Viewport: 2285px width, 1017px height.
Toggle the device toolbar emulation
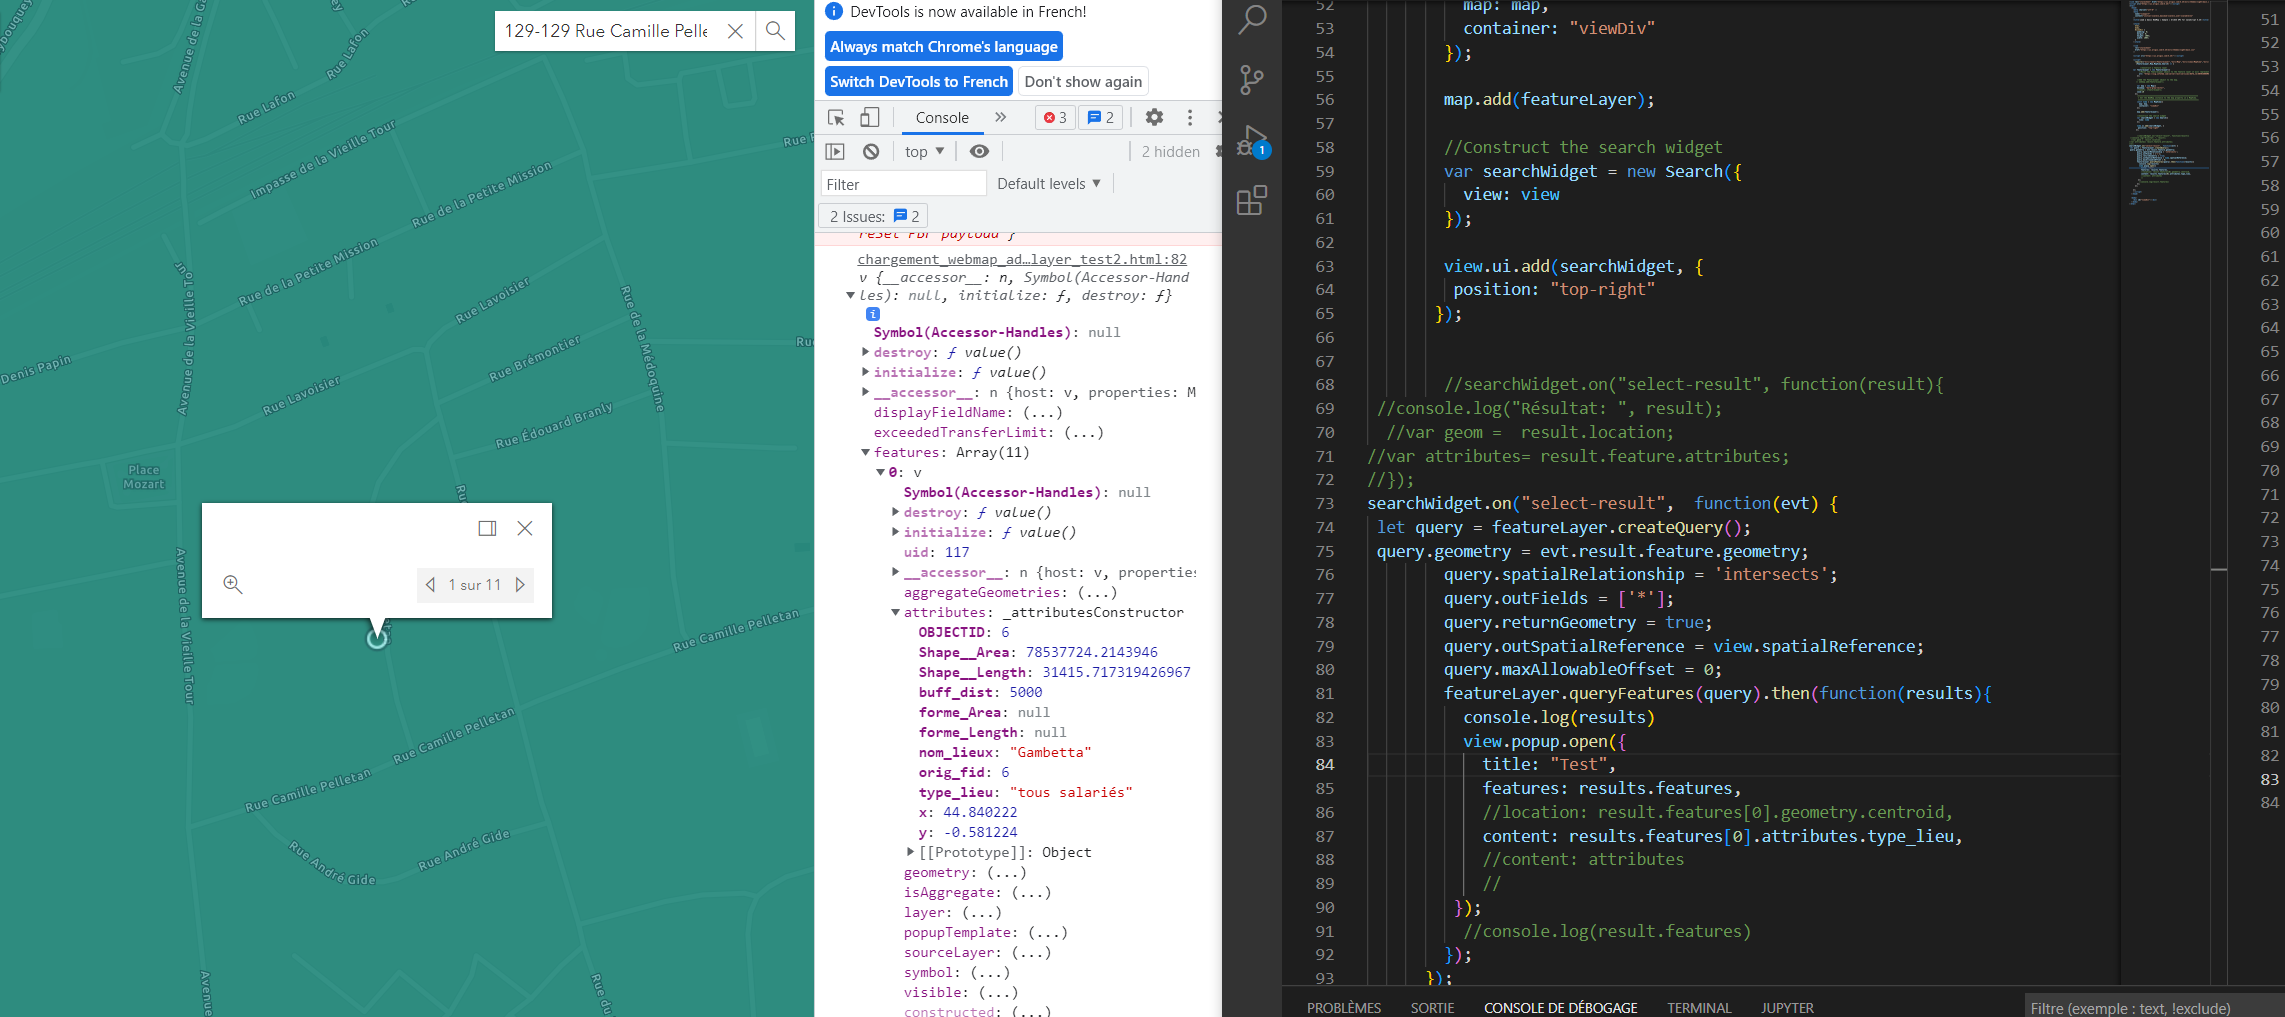pyautogui.click(x=869, y=117)
